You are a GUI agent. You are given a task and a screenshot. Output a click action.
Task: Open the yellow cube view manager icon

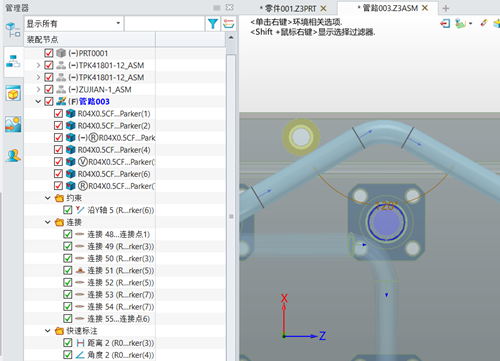tap(13, 93)
